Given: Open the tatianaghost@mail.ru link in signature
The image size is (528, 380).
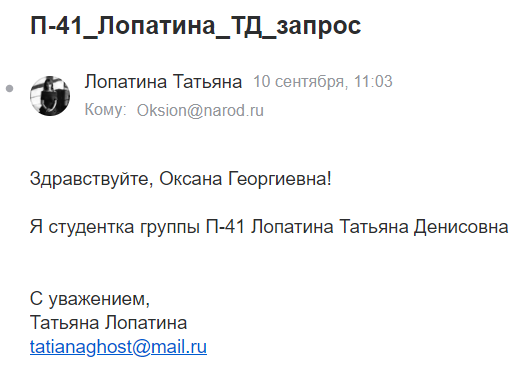Looking at the screenshot, I should pyautogui.click(x=118, y=347).
